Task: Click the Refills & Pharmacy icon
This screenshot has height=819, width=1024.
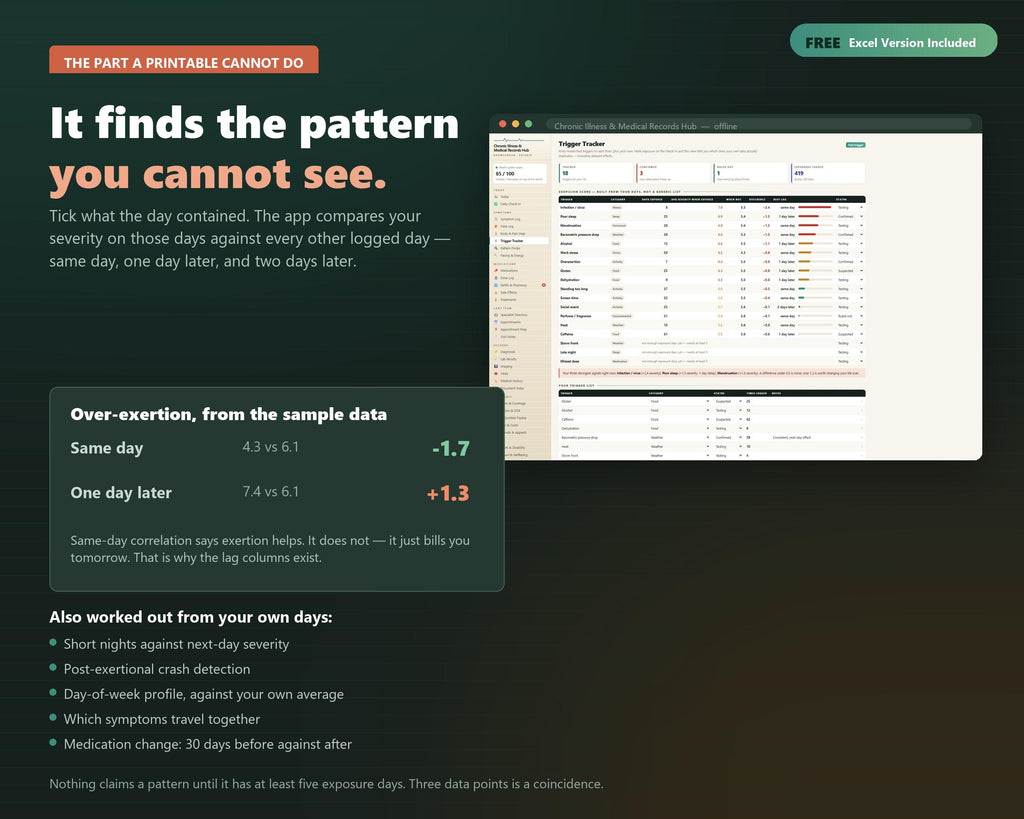Action: [x=496, y=285]
